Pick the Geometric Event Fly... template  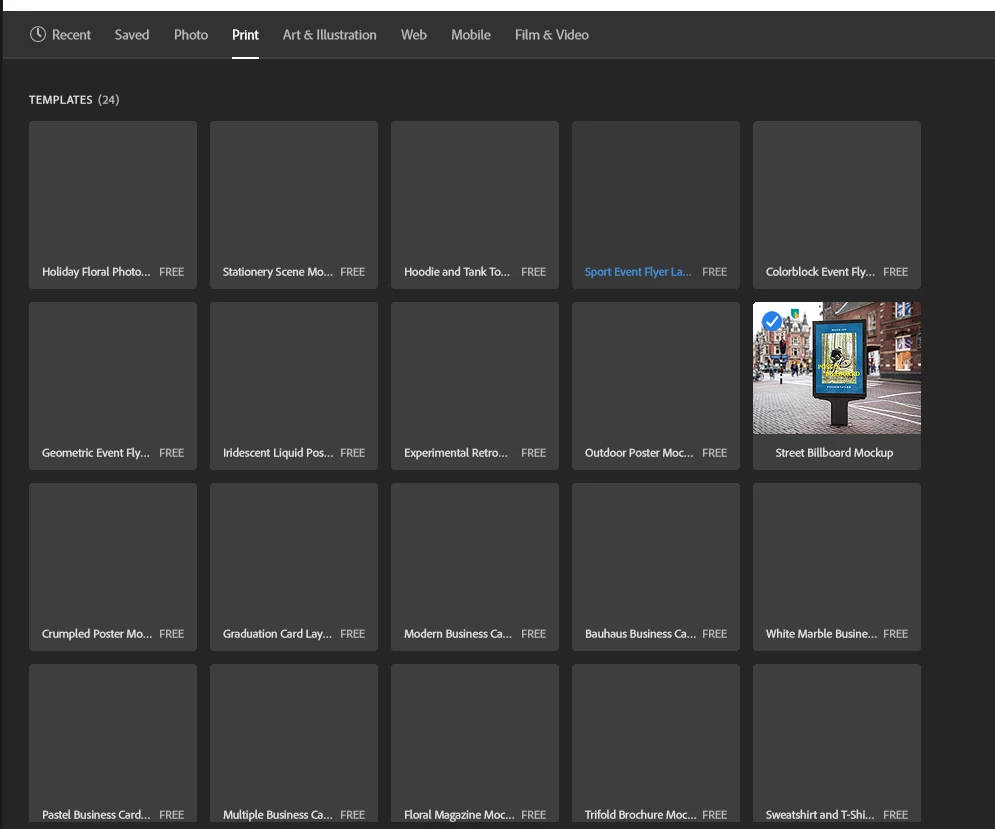click(113, 386)
